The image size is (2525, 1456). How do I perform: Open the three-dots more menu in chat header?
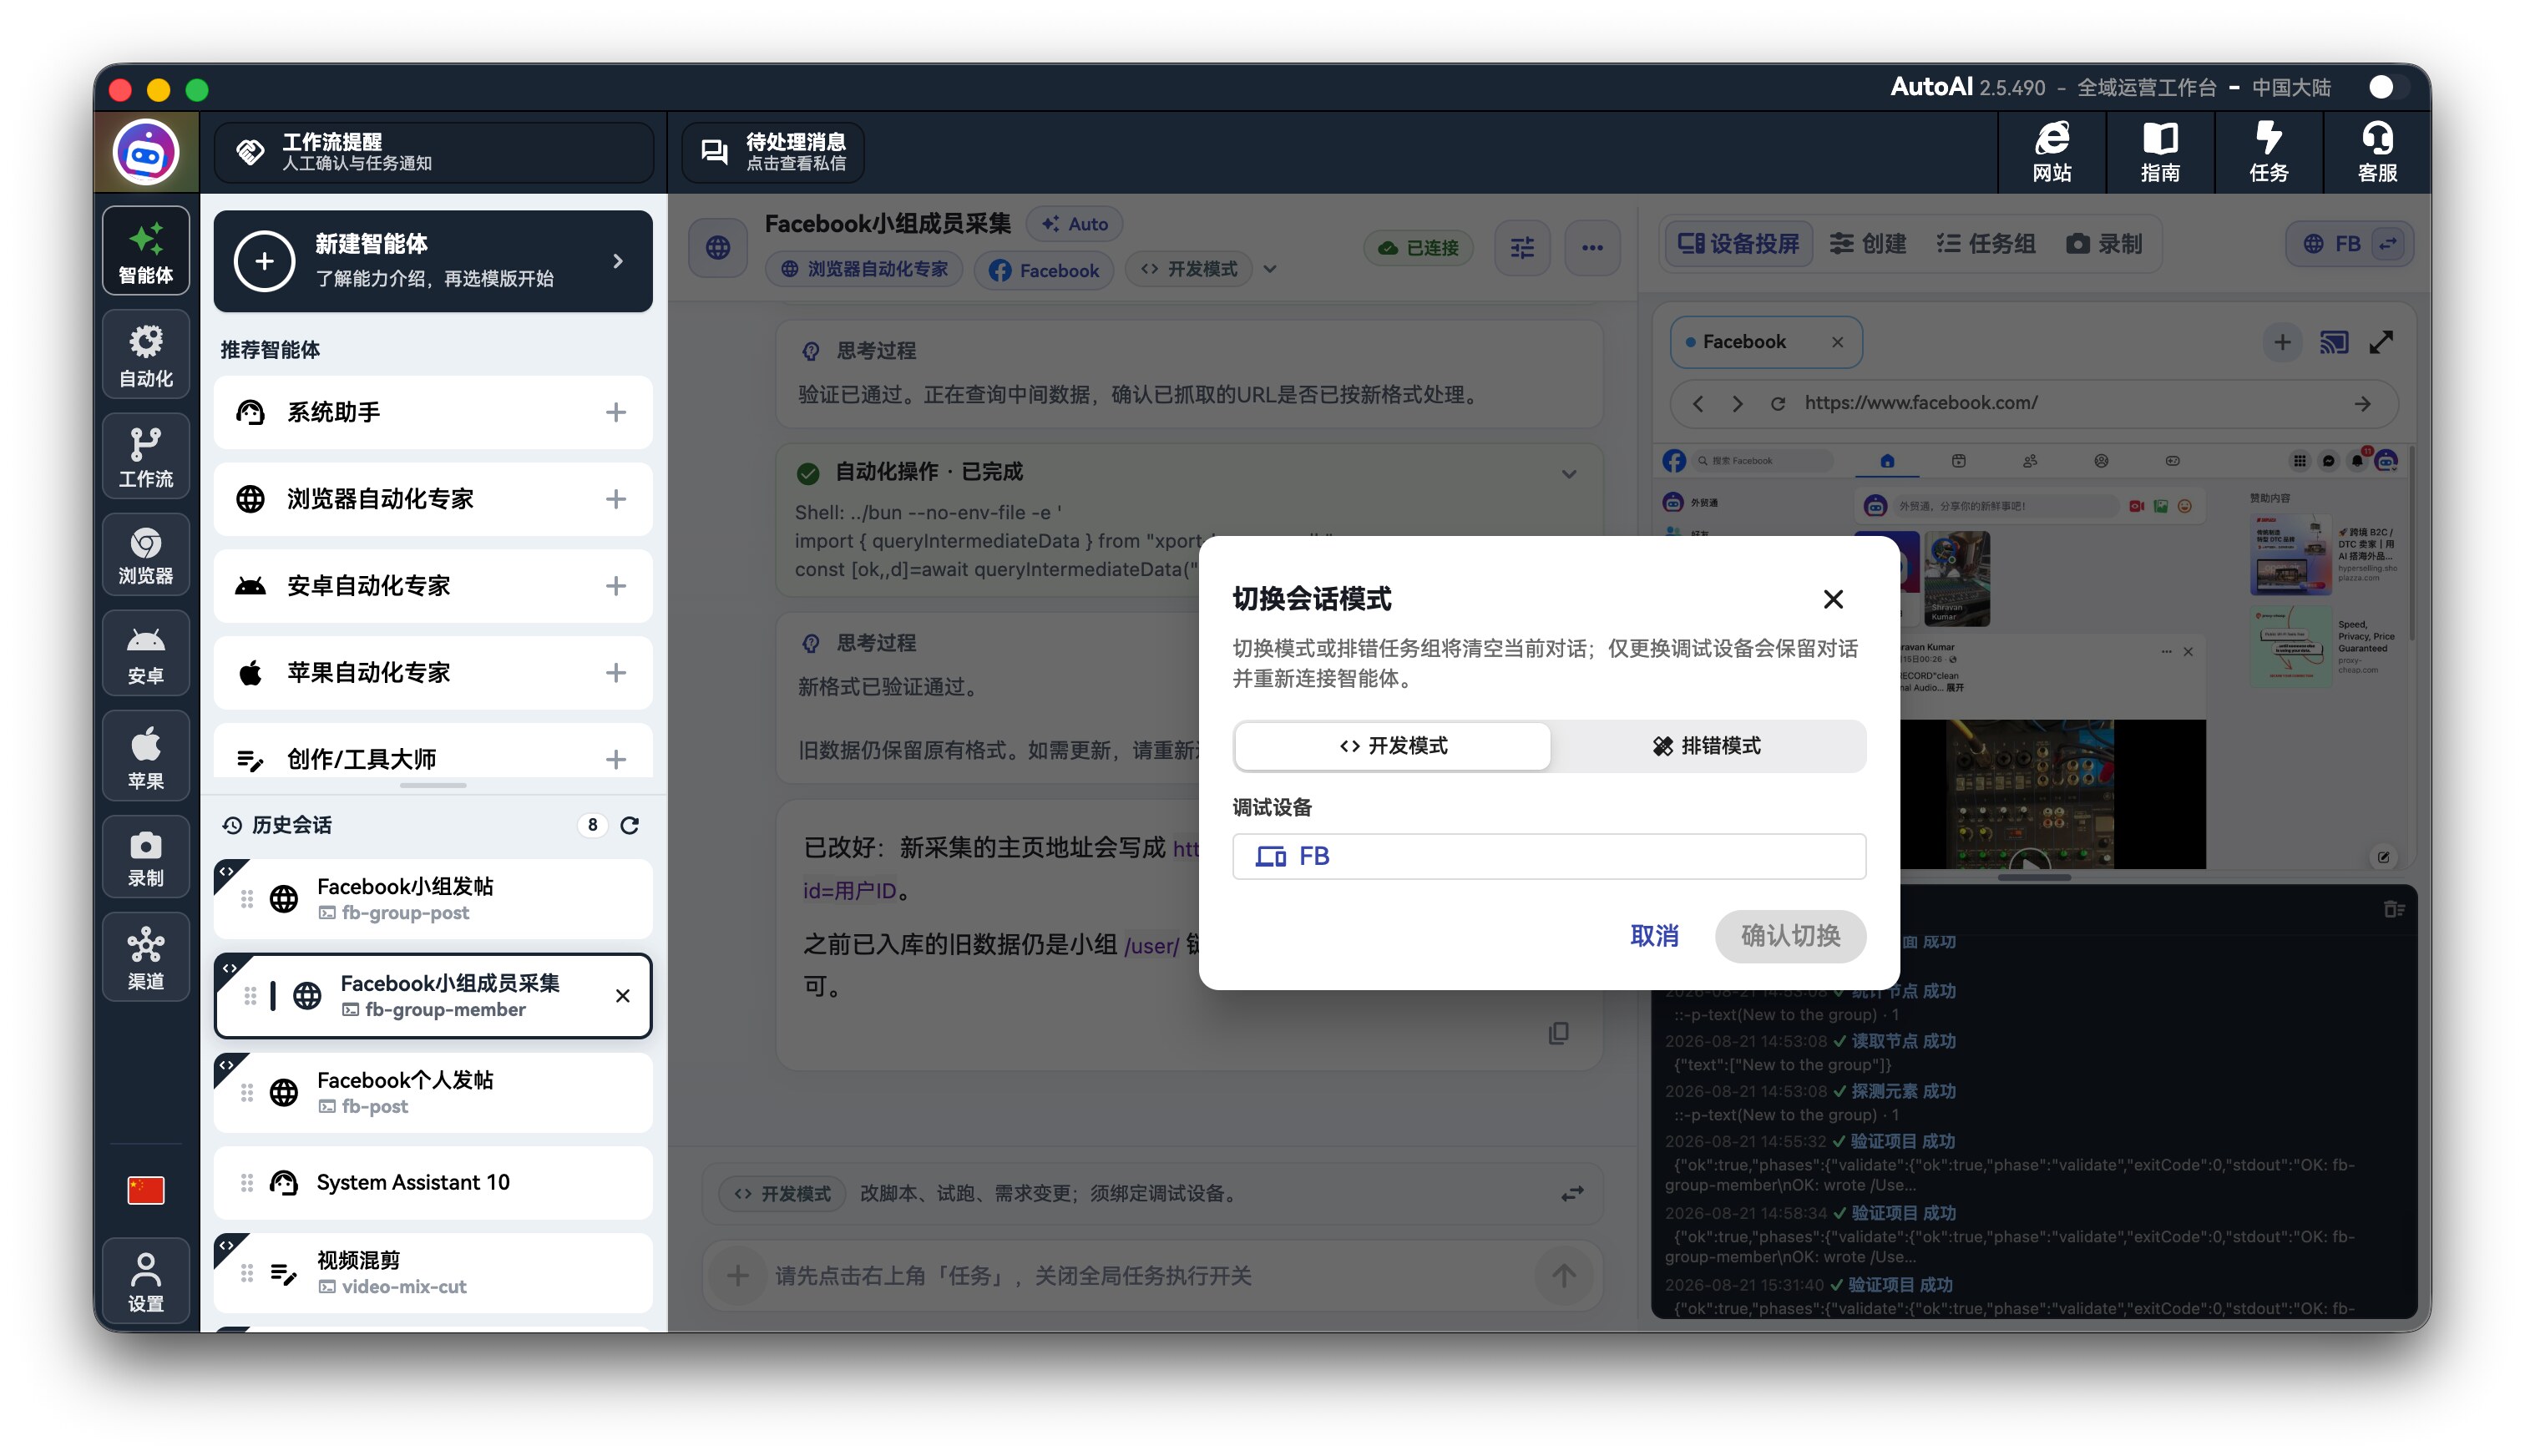1592,247
